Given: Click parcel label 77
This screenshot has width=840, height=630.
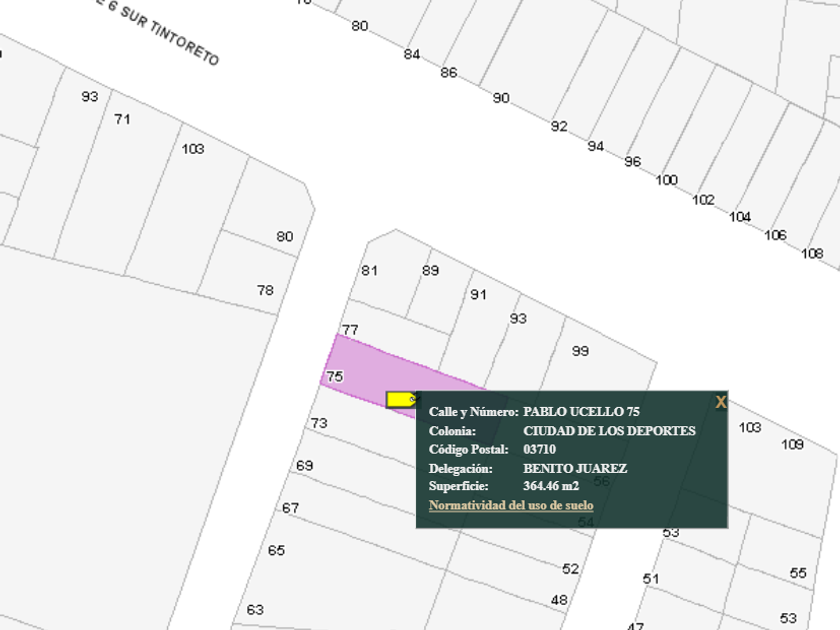Looking at the screenshot, I should click(350, 330).
